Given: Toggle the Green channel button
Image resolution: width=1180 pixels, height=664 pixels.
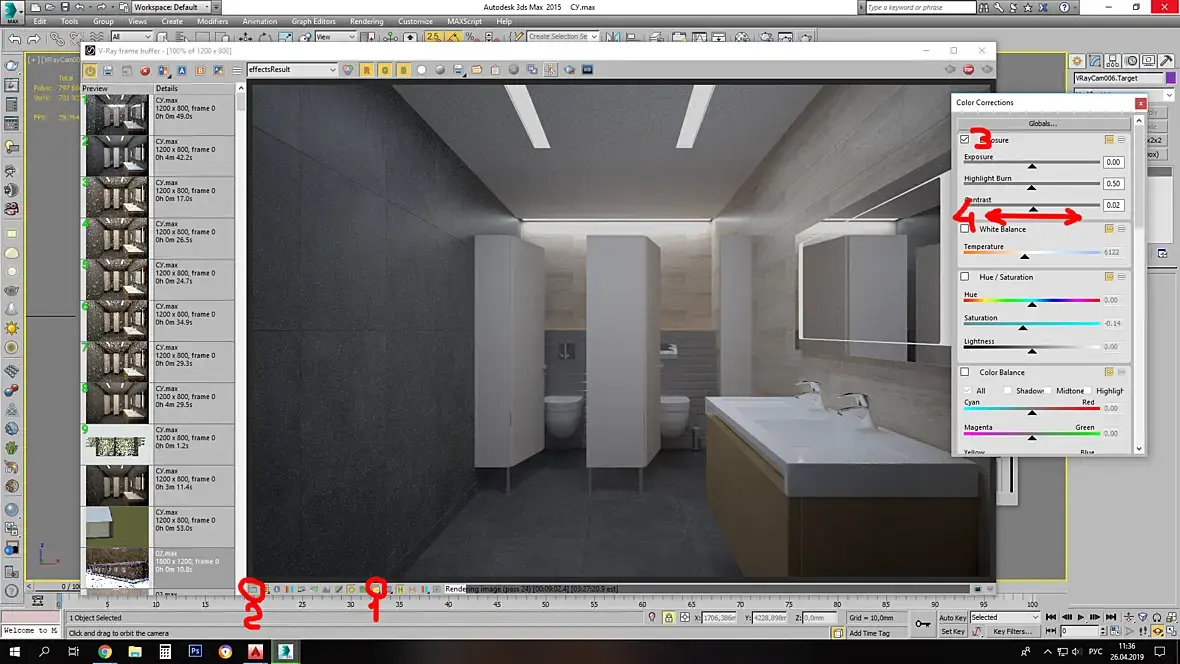Looking at the screenshot, I should click(385, 70).
